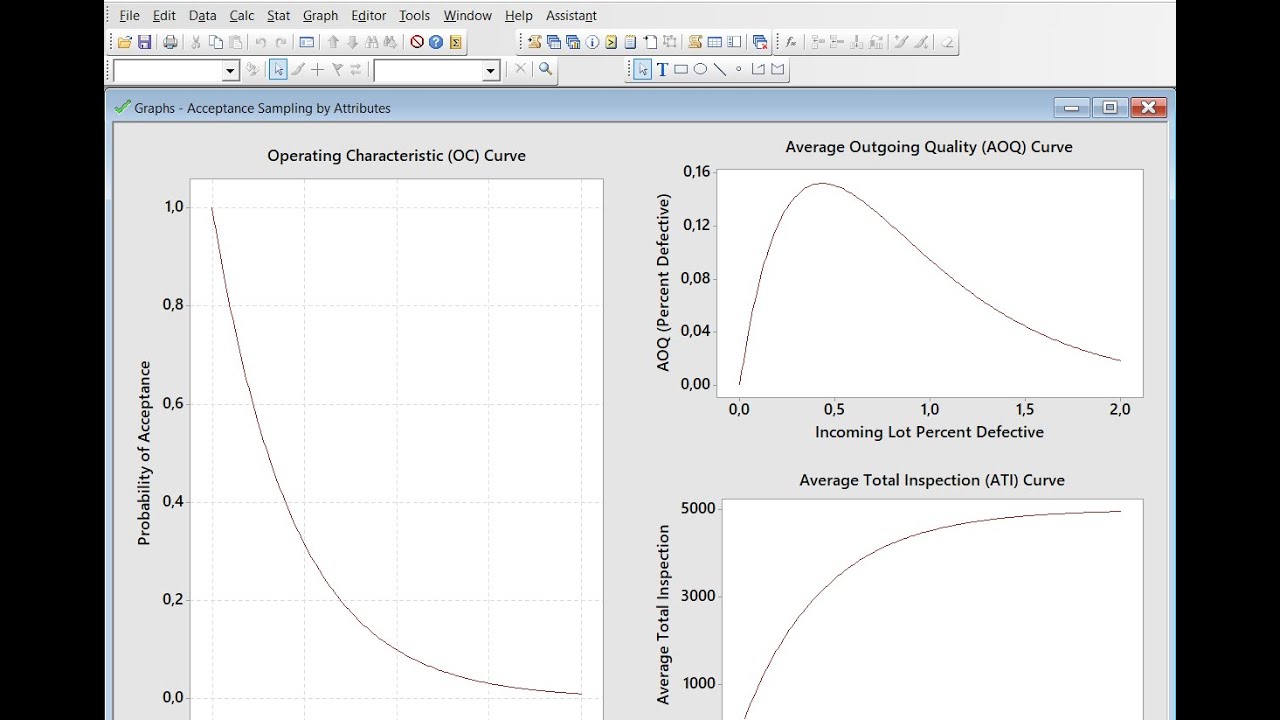Click the Undo arrow icon
Image resolution: width=1280 pixels, height=720 pixels.
[x=261, y=42]
